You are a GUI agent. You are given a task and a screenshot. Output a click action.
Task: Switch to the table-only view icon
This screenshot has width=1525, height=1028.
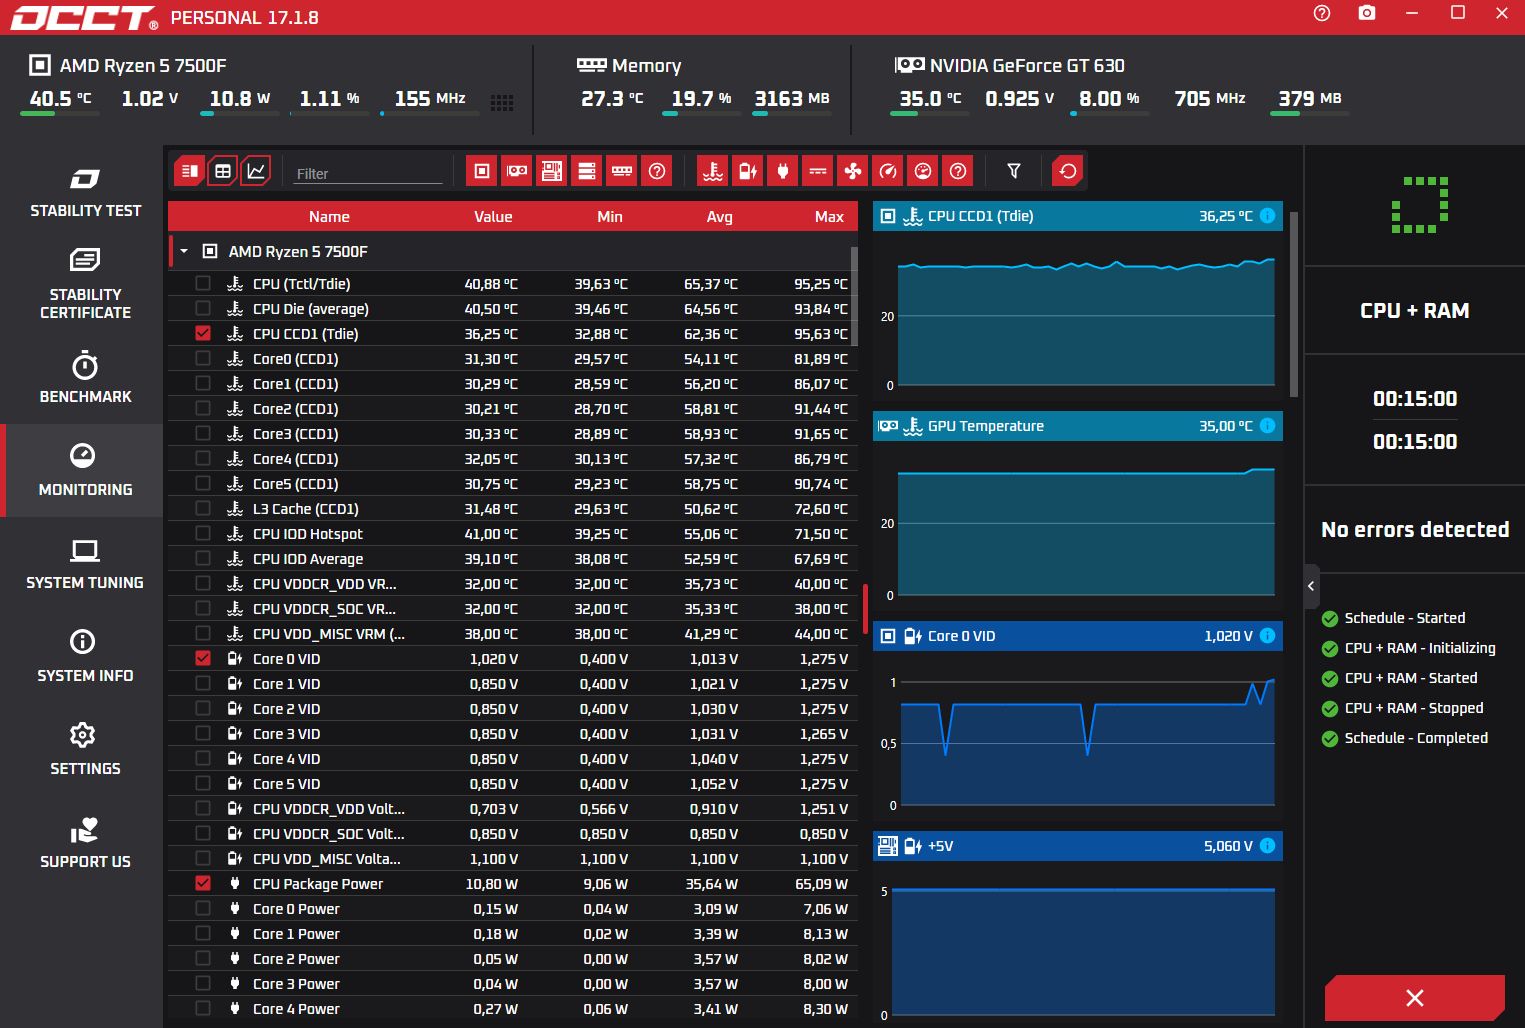223,171
